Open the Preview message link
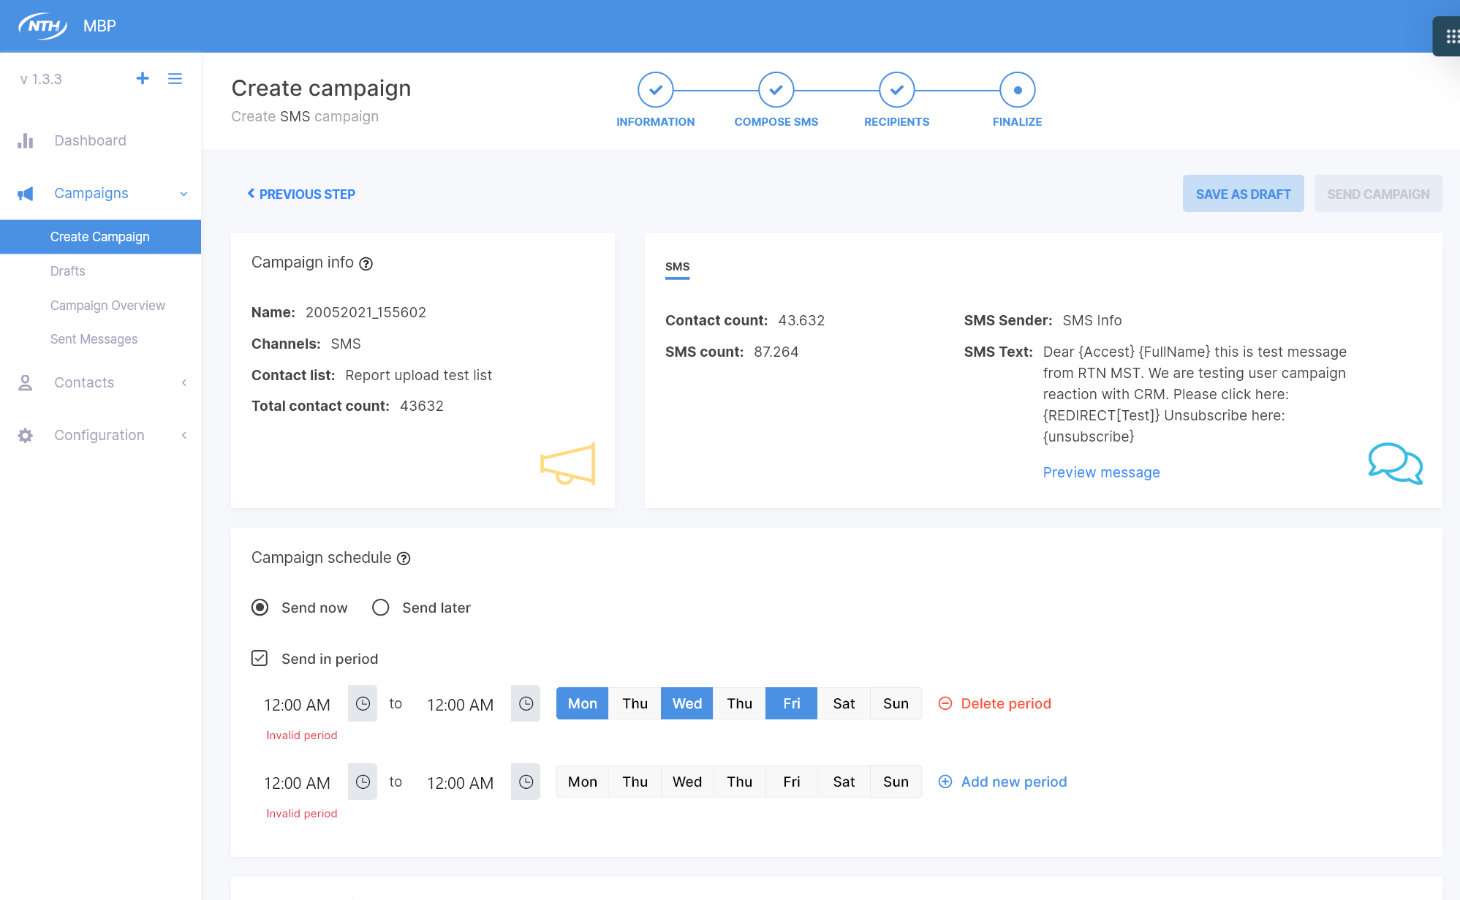Image resolution: width=1460 pixels, height=900 pixels. (x=1101, y=473)
